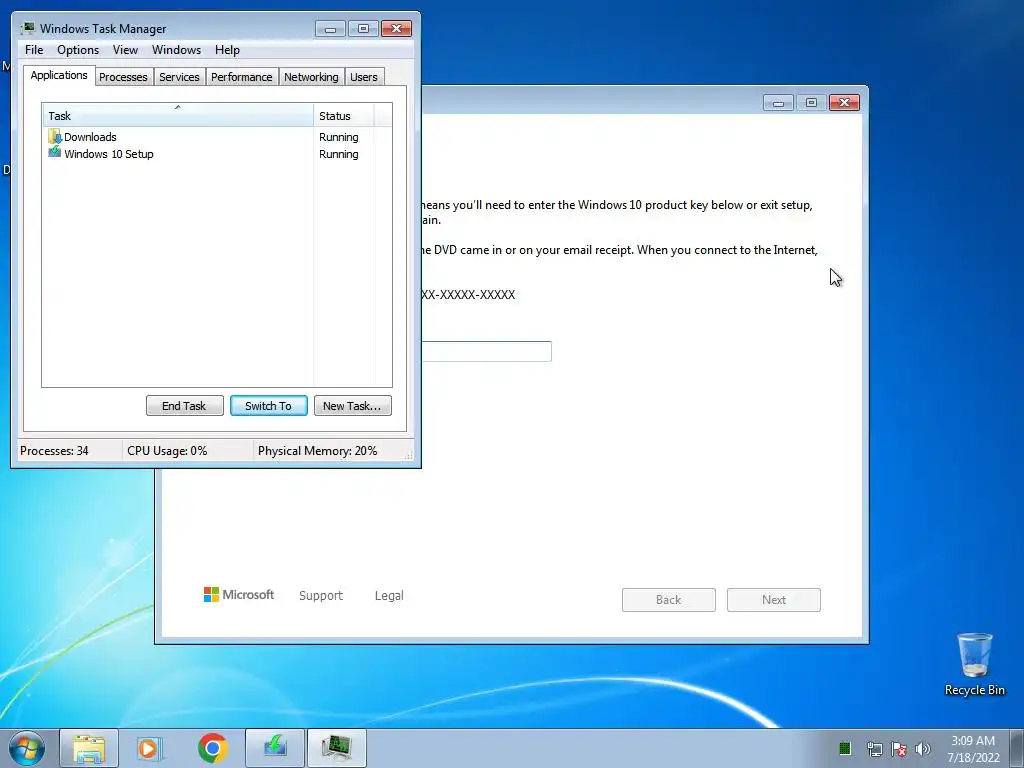Open the Legal link in Windows 10 Setup
Image resolution: width=1024 pixels, height=768 pixels.
(389, 596)
